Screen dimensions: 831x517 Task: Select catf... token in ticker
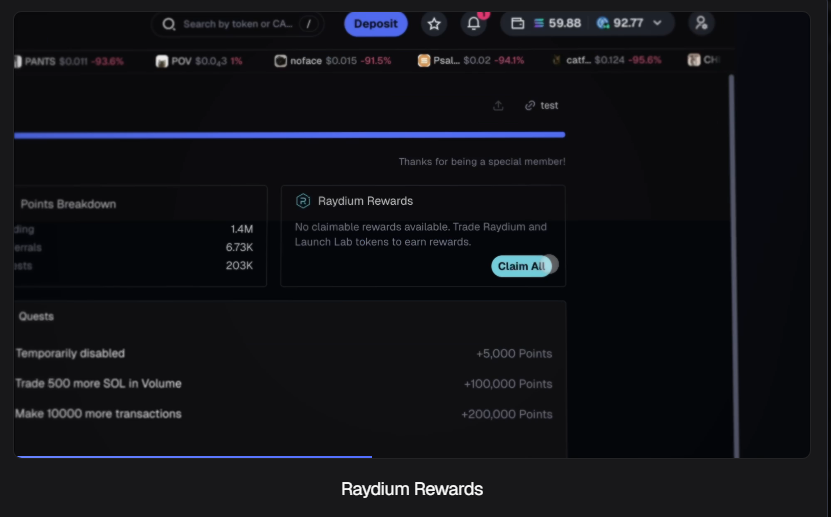click(606, 60)
